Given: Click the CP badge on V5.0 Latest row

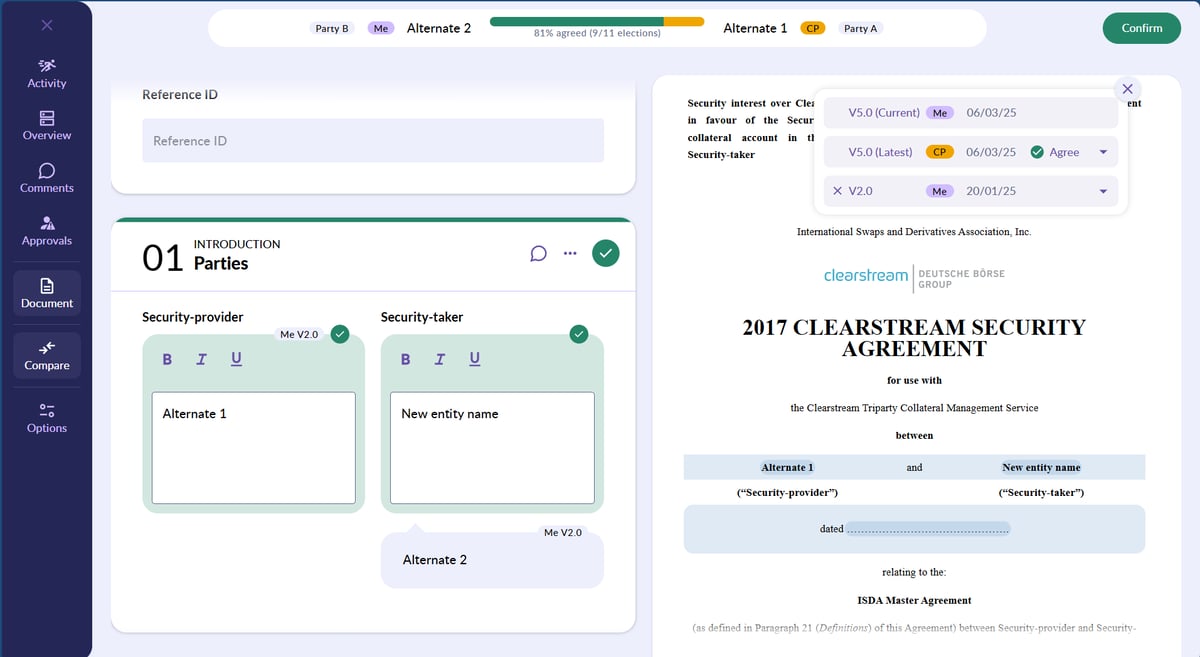Looking at the screenshot, I should click(939, 152).
